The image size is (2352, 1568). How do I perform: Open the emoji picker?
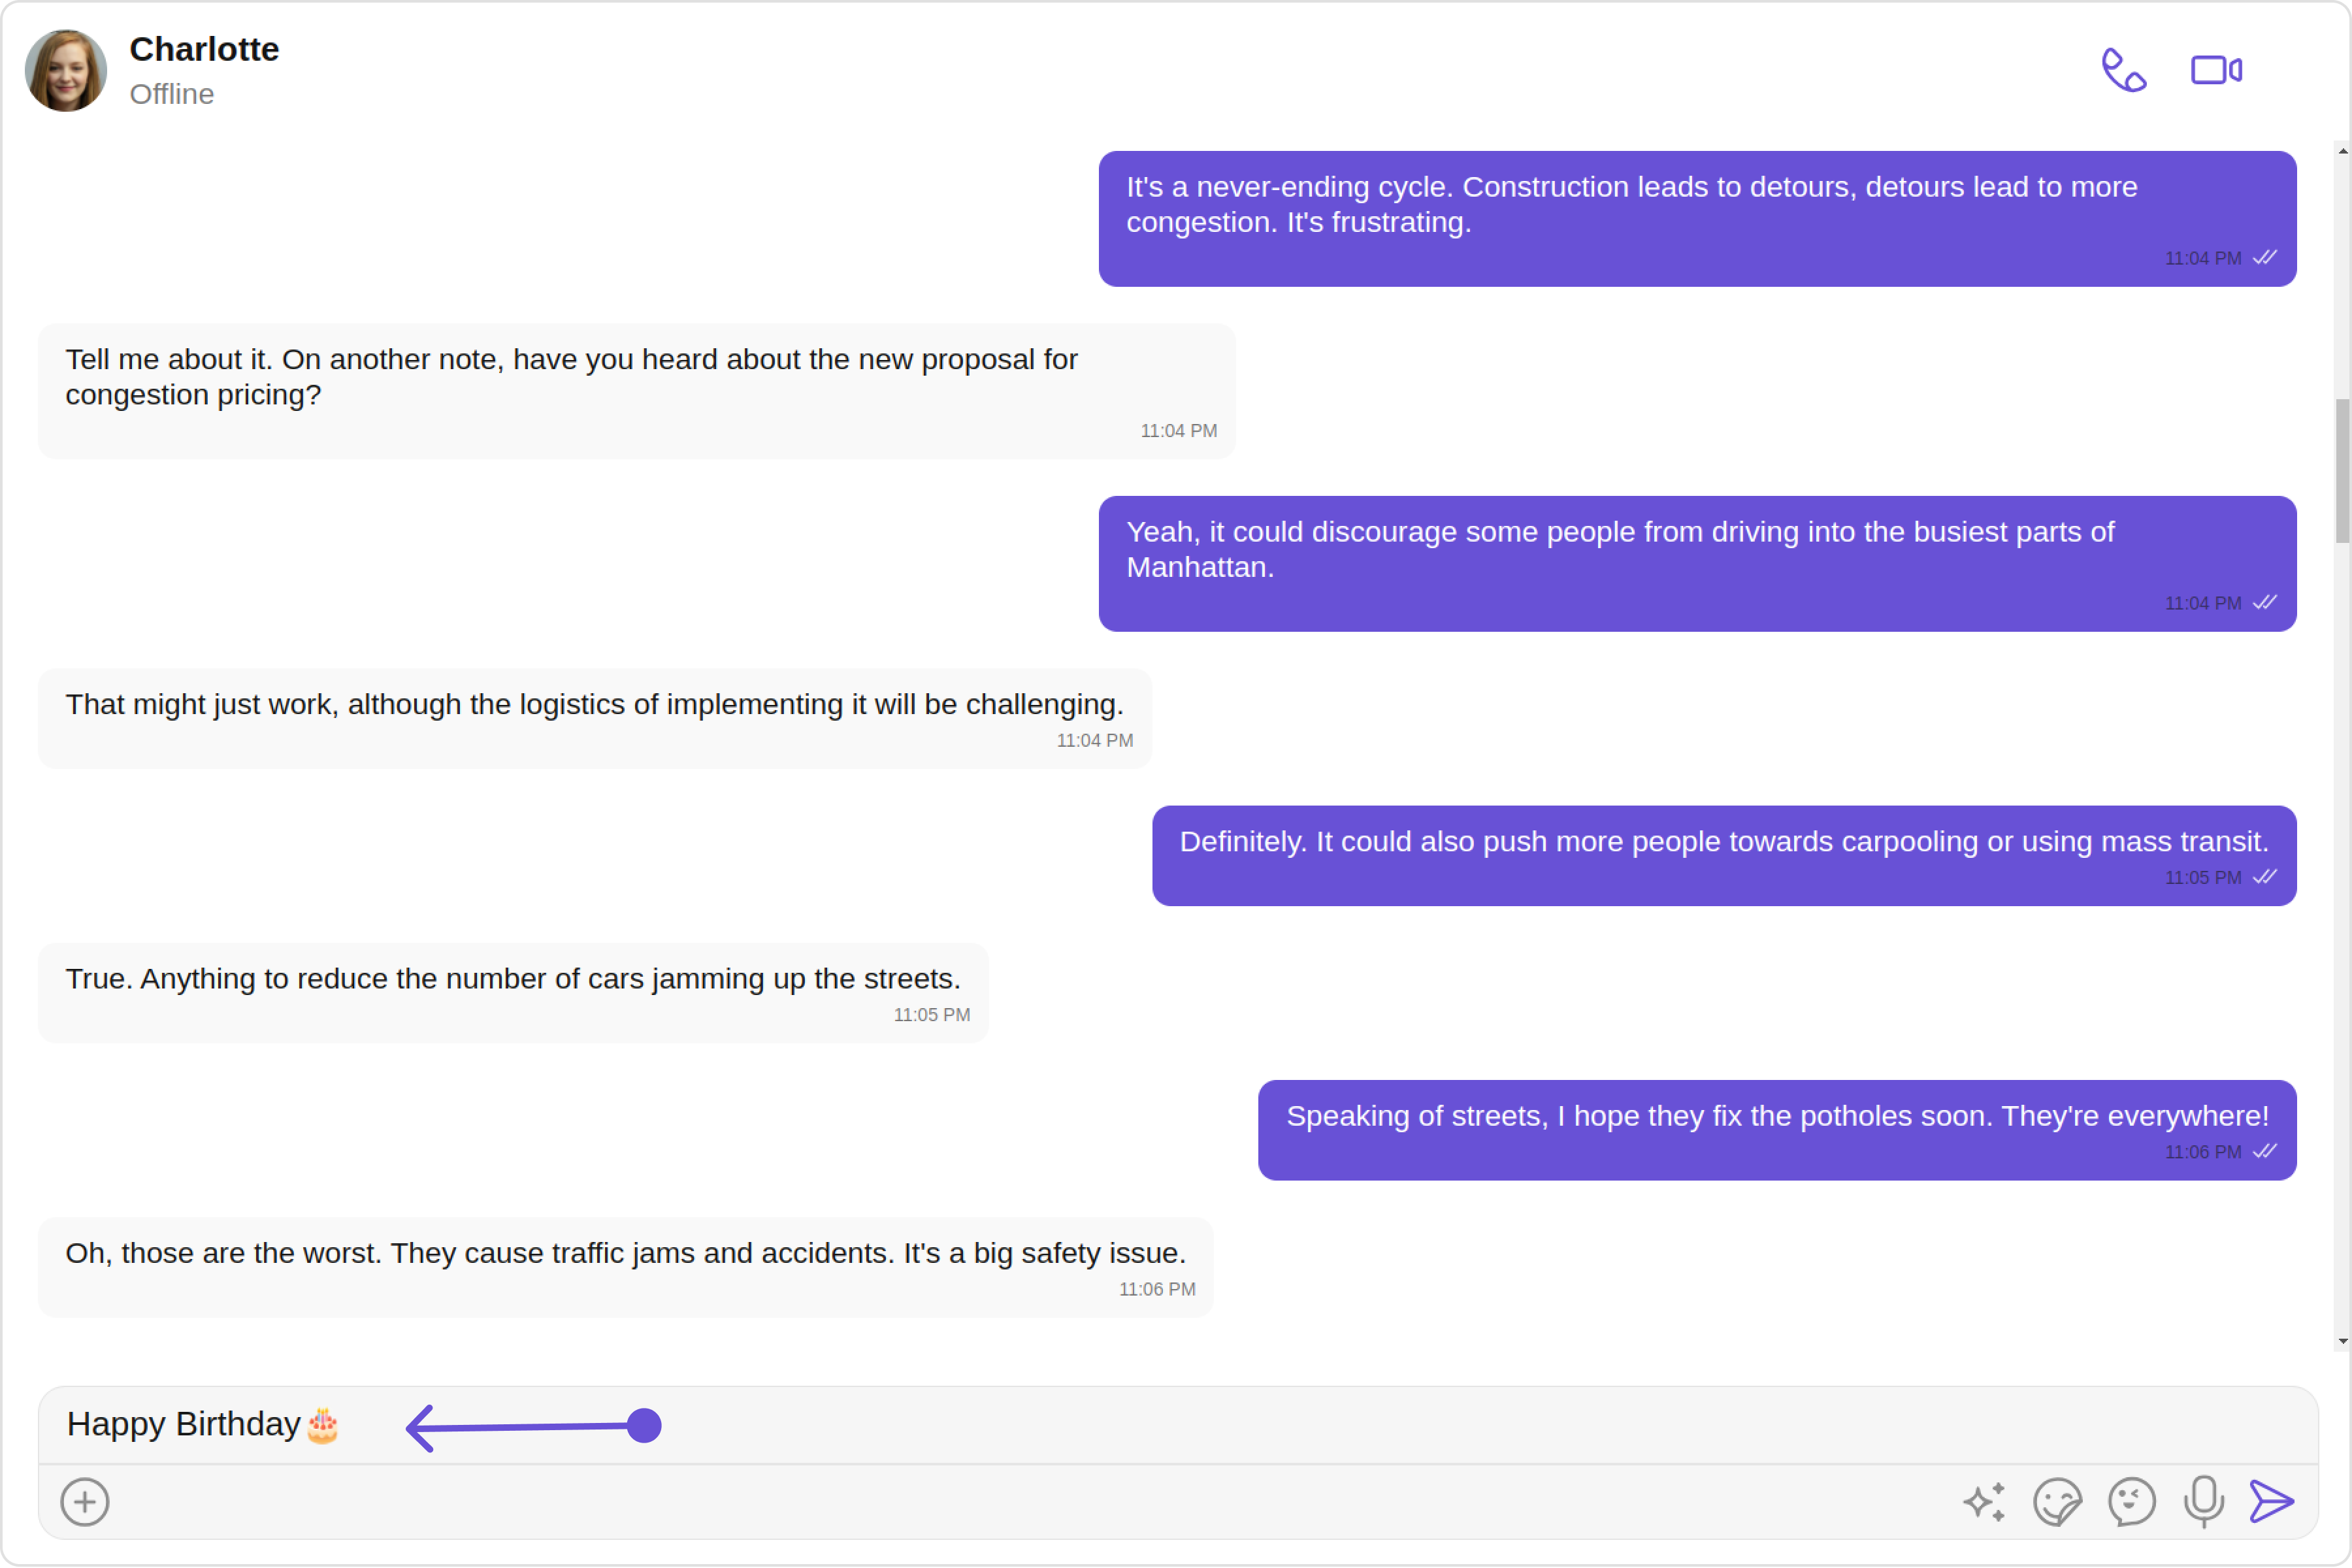point(2131,1502)
